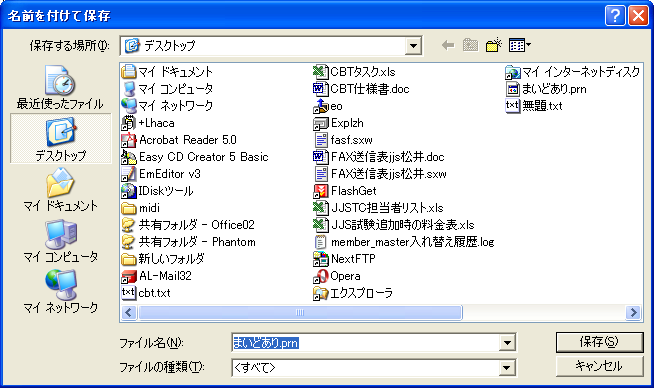Select the AL-Mail32 shortcut icon

[x=129, y=276]
